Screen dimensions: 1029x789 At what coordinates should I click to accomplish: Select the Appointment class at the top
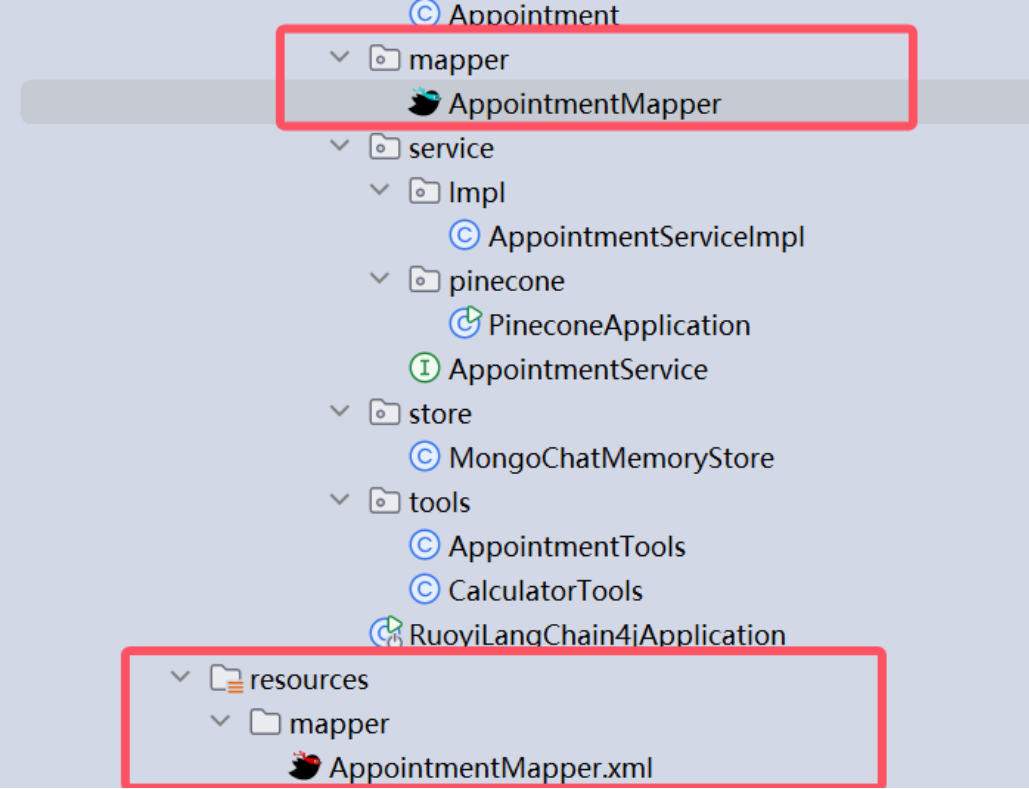tap(533, 15)
